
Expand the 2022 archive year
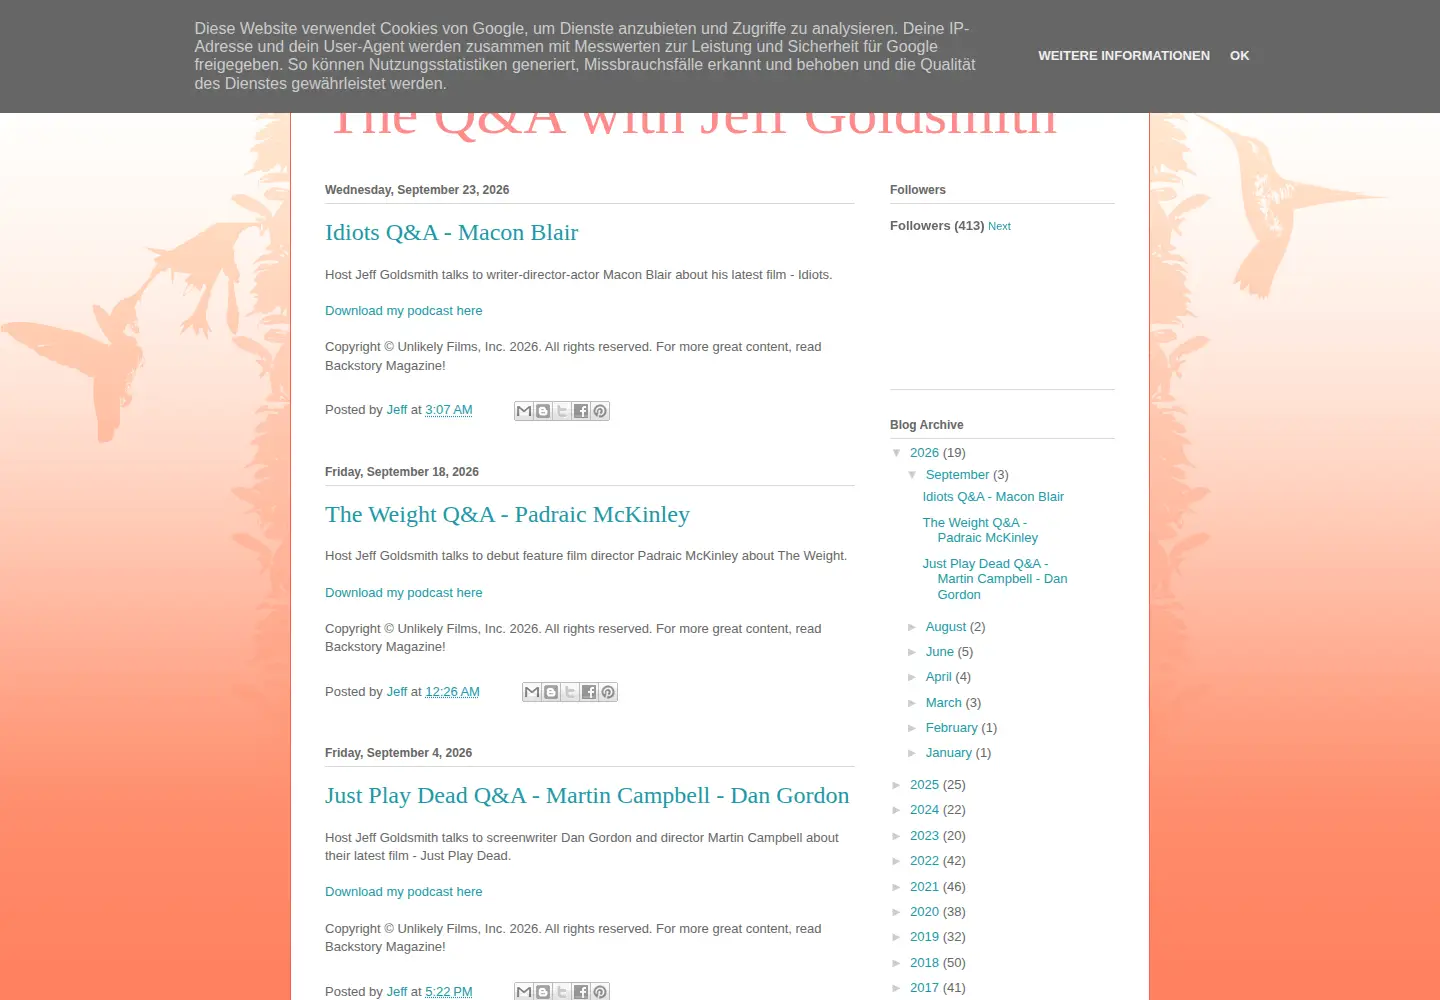tap(897, 861)
